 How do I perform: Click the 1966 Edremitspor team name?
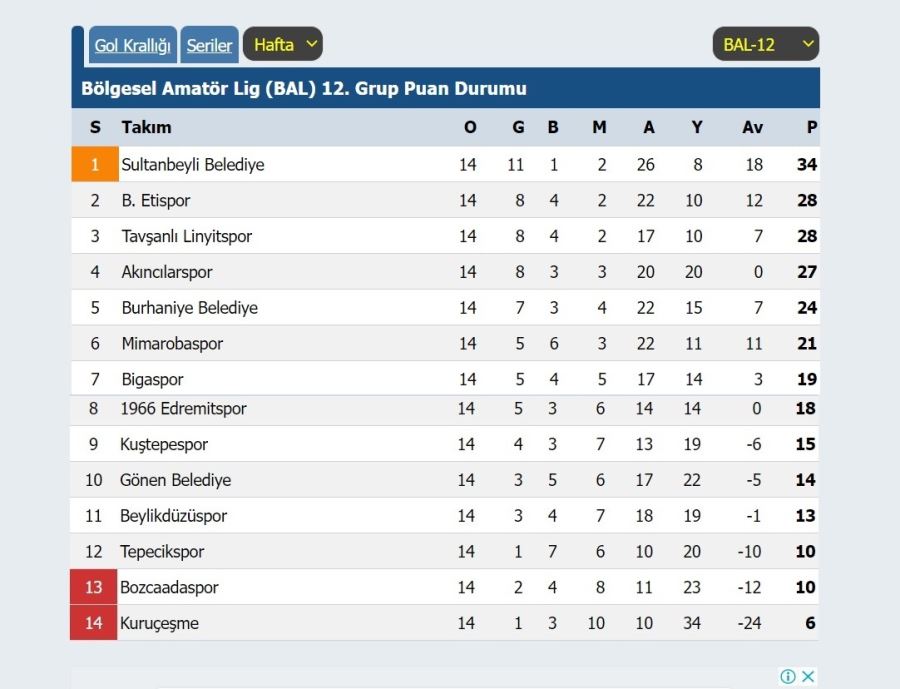pyautogui.click(x=183, y=408)
